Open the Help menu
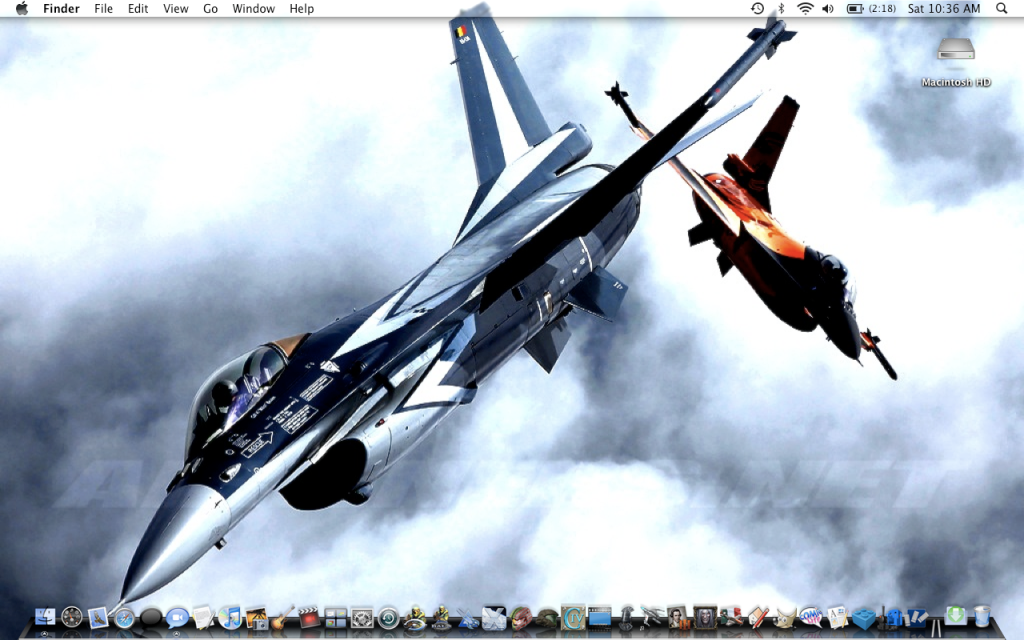This screenshot has height=640, width=1024. pyautogui.click(x=302, y=8)
